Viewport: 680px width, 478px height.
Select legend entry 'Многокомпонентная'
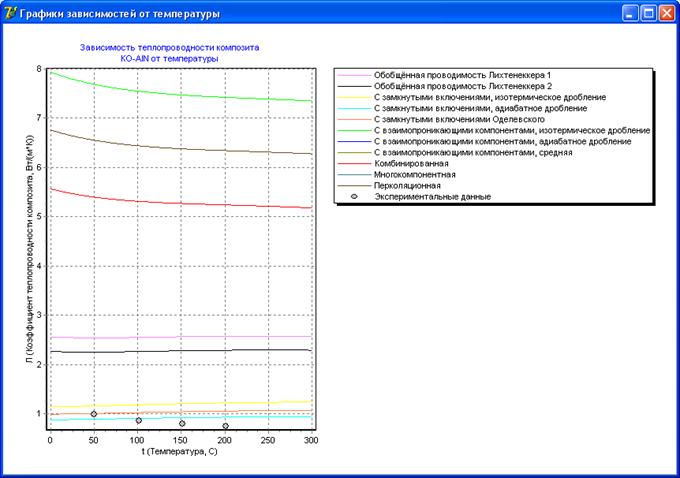pos(415,175)
